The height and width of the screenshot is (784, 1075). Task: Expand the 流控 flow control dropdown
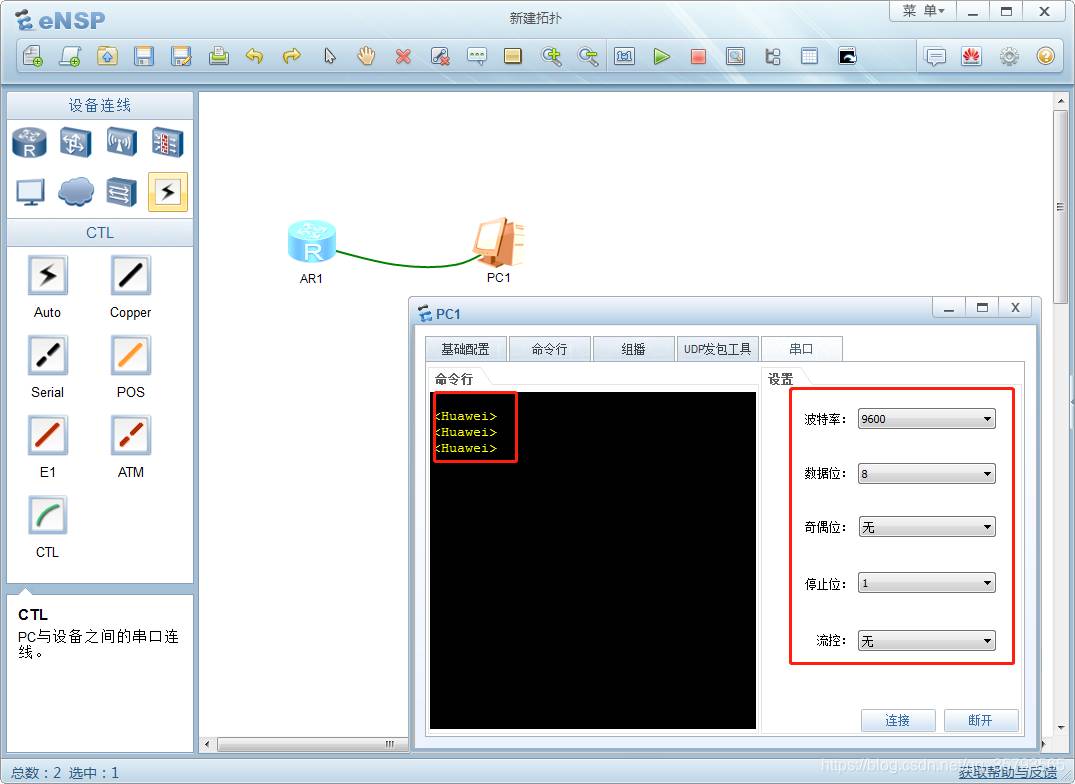point(926,641)
